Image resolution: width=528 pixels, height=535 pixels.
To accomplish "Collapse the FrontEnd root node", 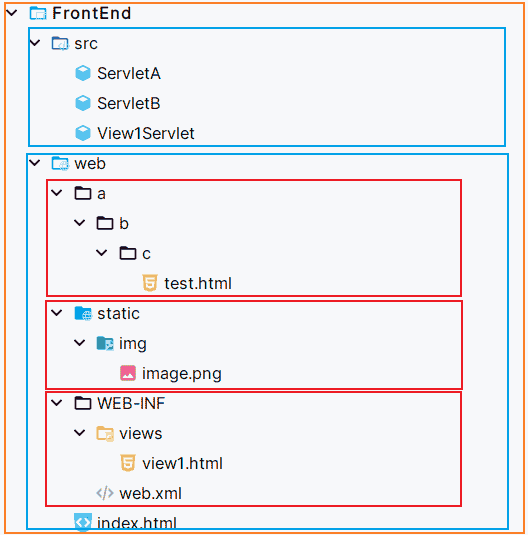I will click(12, 13).
